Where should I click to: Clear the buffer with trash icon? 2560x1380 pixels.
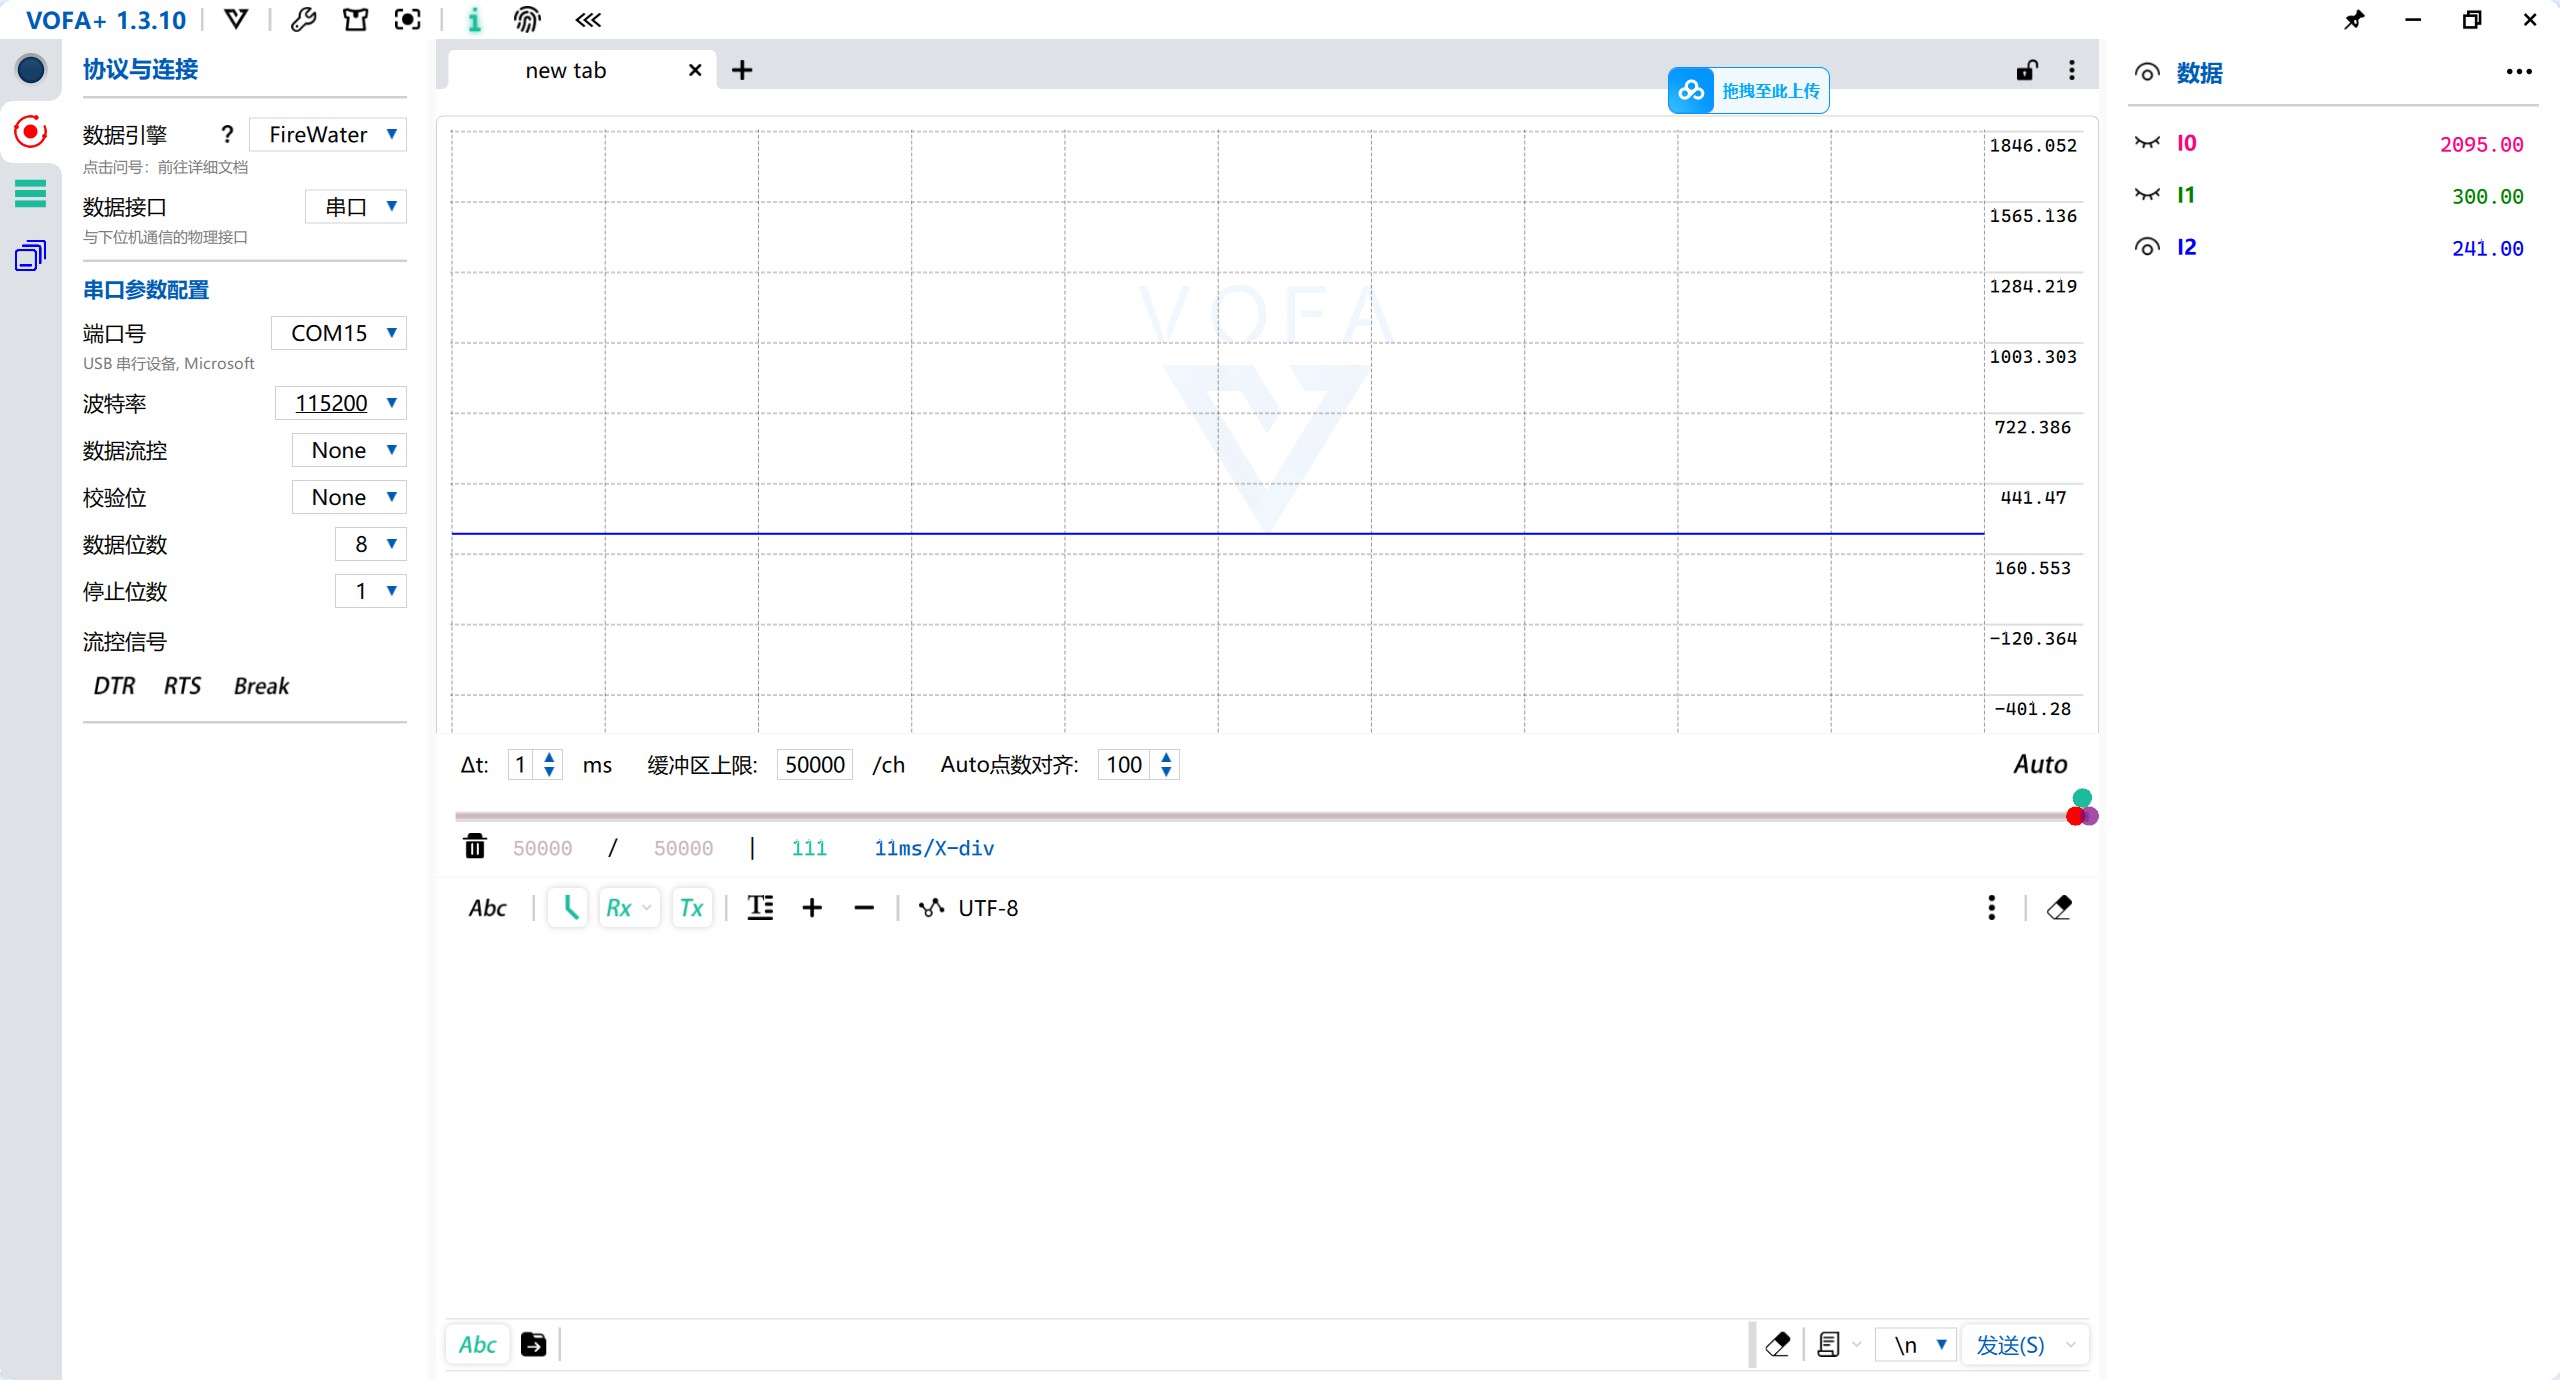click(x=475, y=847)
